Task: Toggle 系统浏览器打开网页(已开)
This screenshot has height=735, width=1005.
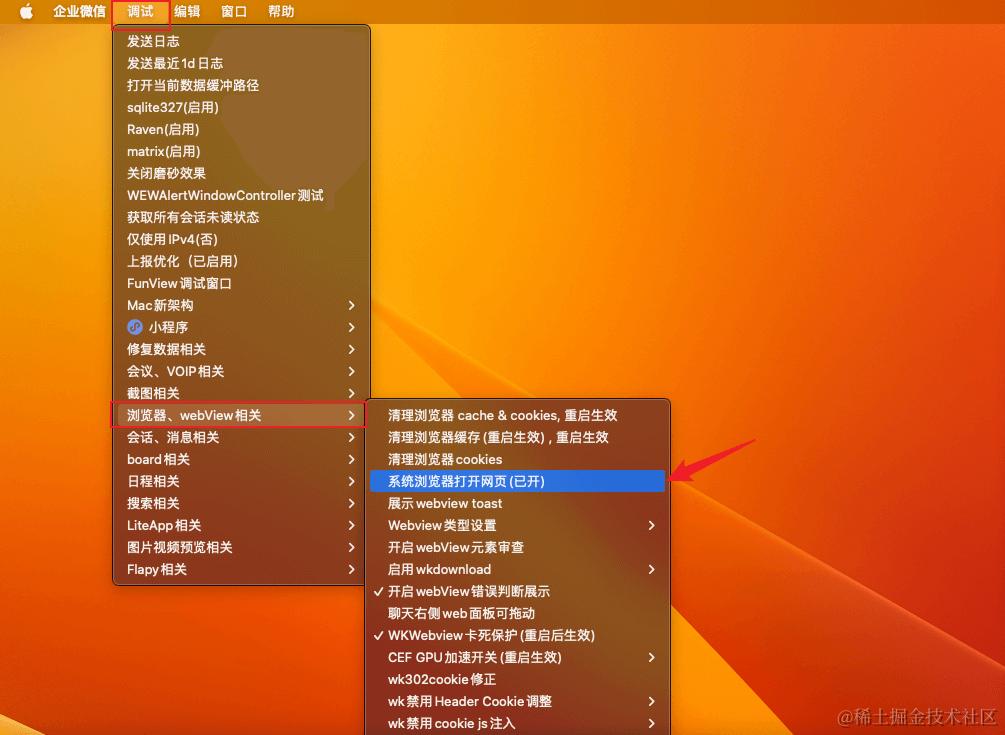Action: 518,481
